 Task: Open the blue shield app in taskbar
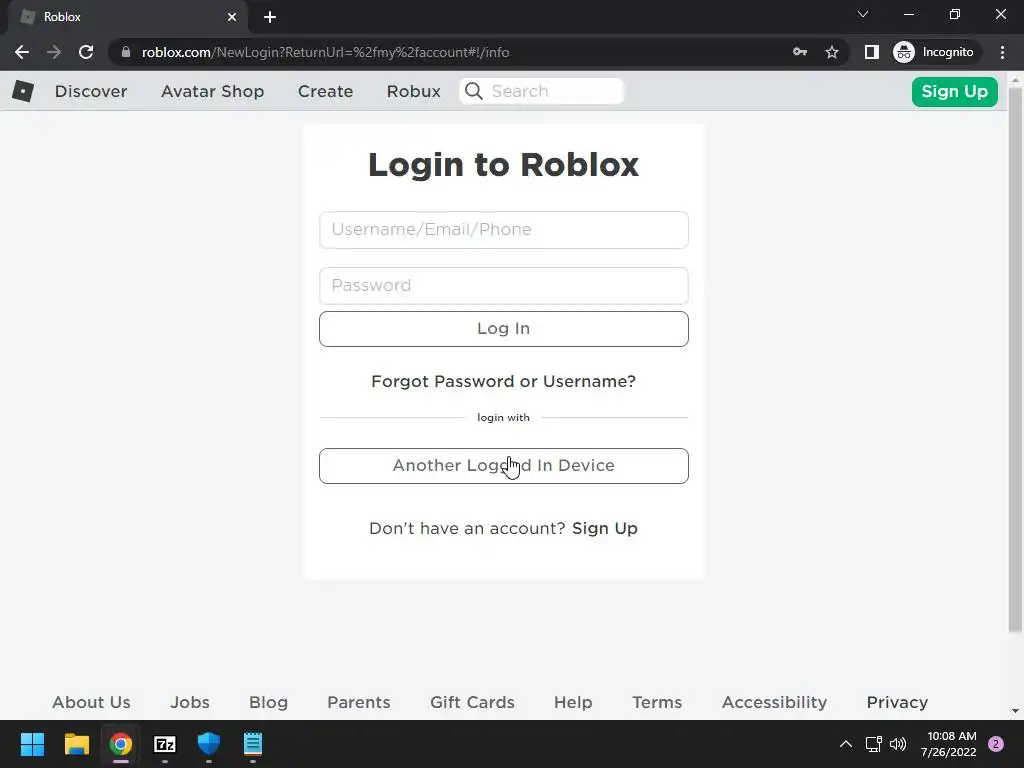click(x=209, y=744)
